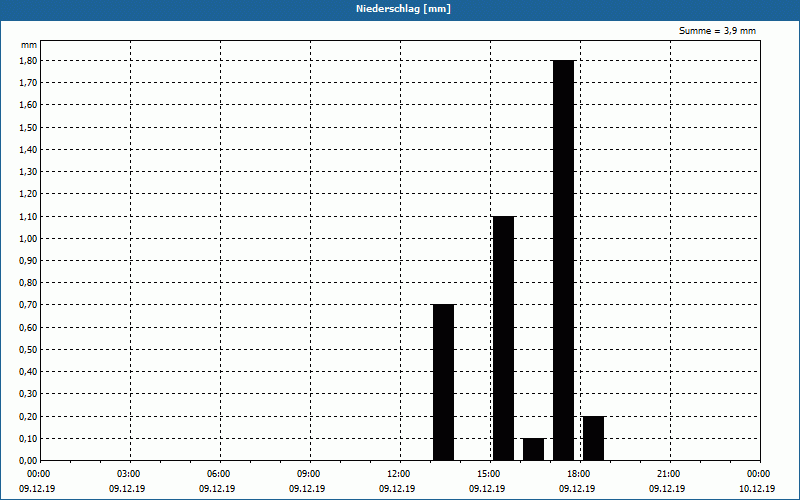The image size is (800, 500).
Task: Click the 0,60 y-axis label
Action: pos(28,328)
